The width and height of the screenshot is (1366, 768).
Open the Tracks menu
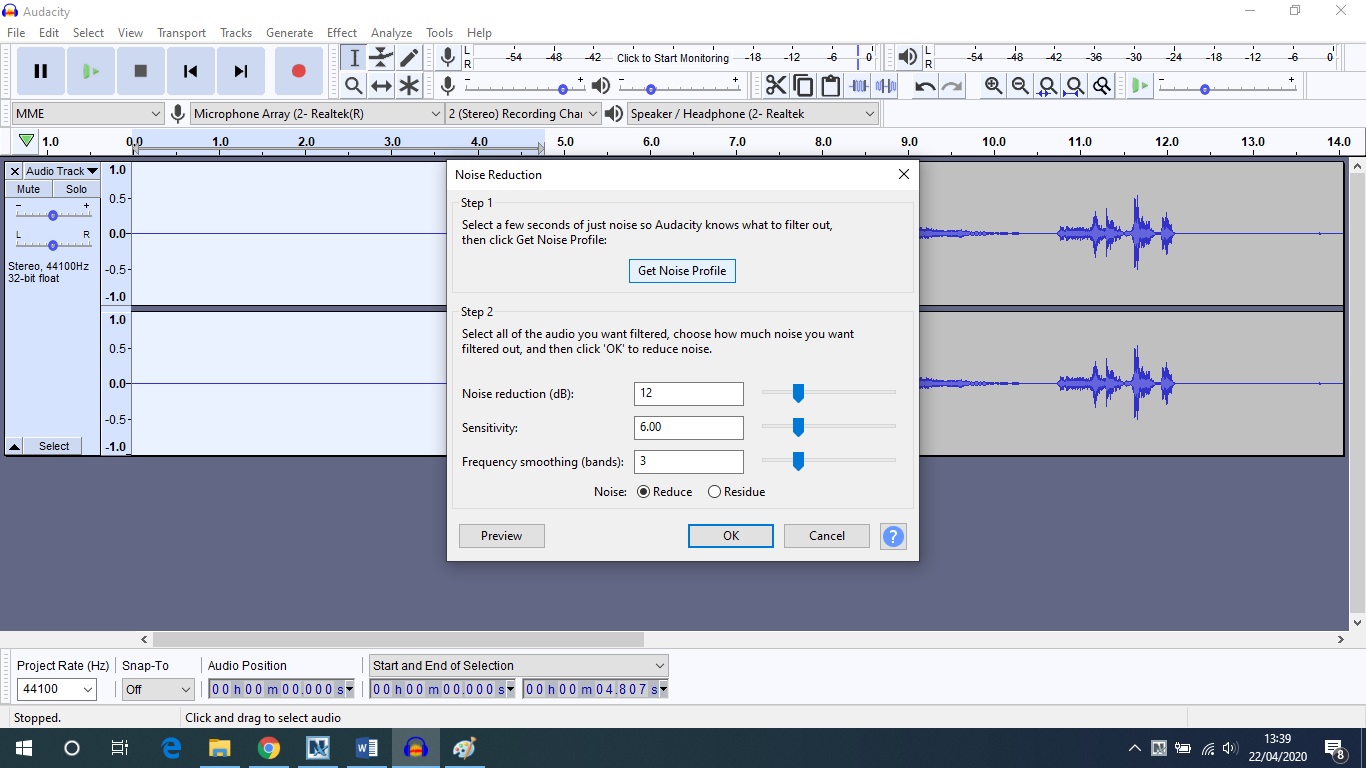pos(236,33)
